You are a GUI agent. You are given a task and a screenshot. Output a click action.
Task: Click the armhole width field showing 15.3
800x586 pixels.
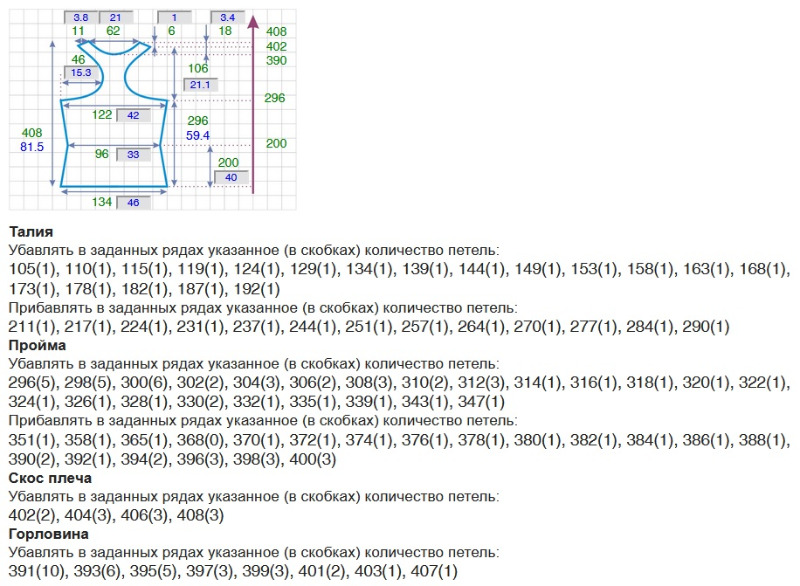click(81, 73)
